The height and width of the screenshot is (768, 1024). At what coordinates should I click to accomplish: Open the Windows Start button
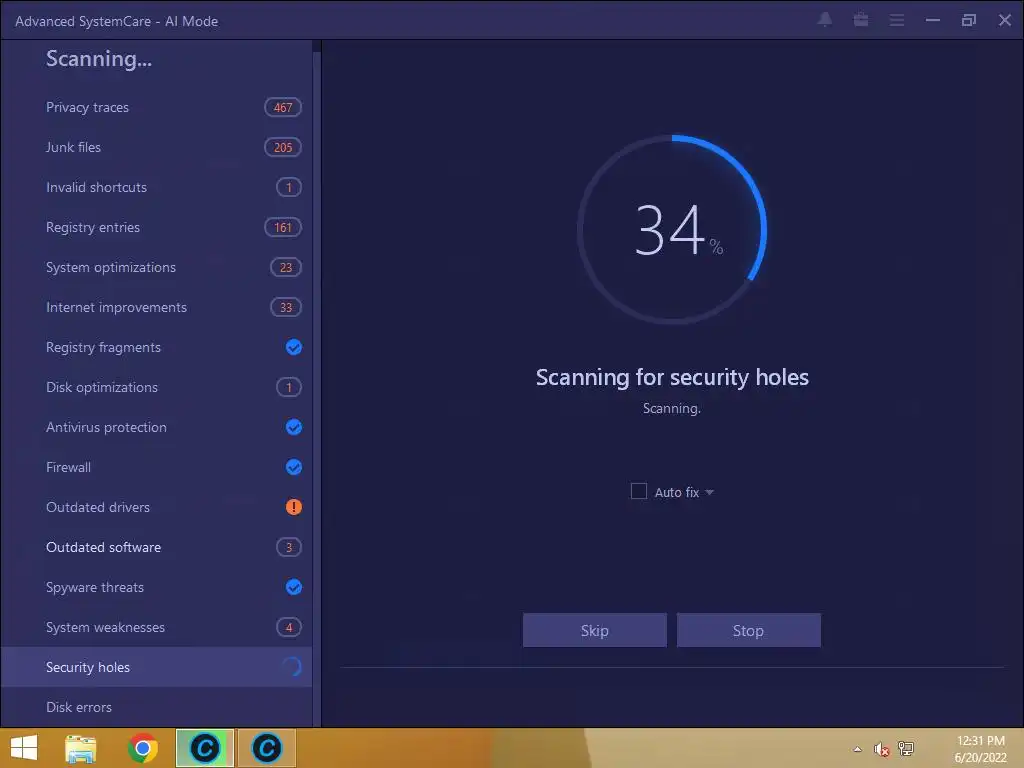coord(24,748)
